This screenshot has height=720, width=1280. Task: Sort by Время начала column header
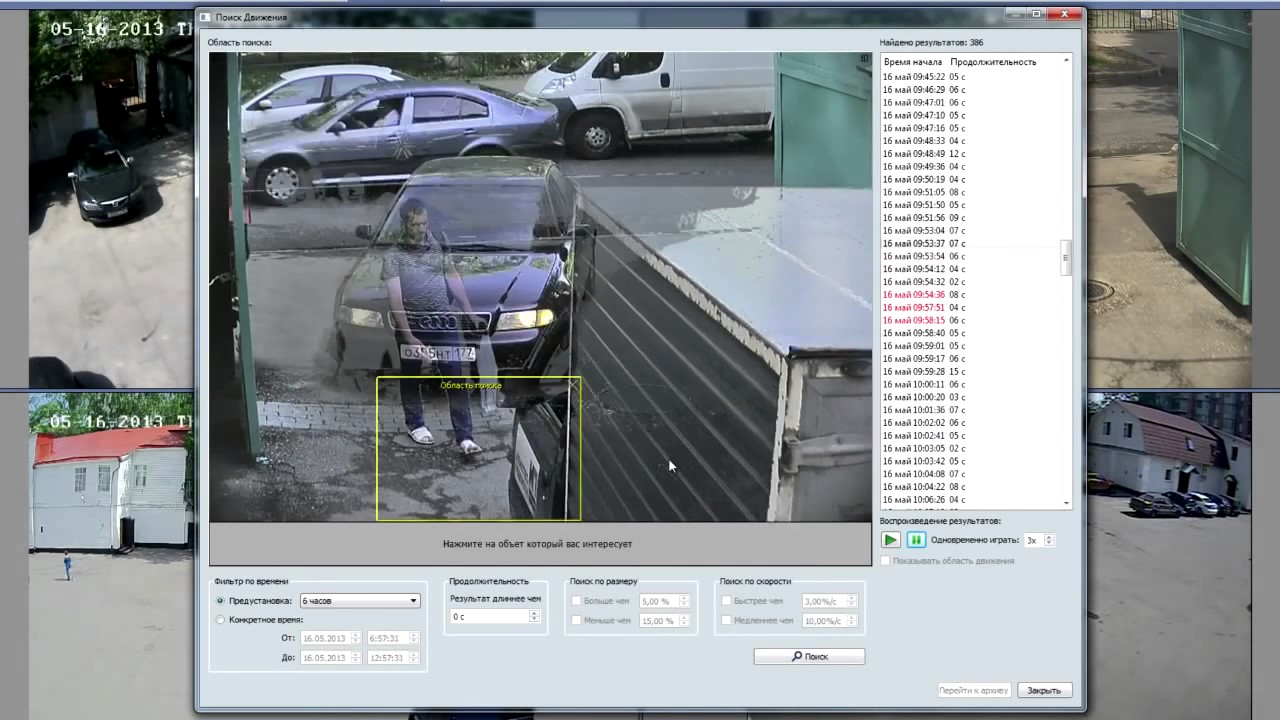(x=913, y=62)
